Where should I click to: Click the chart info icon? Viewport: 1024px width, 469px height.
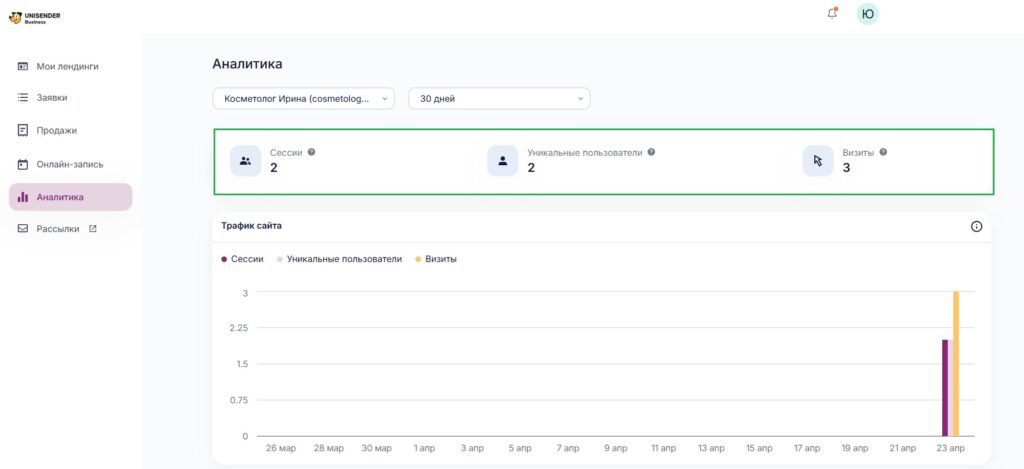(x=976, y=226)
